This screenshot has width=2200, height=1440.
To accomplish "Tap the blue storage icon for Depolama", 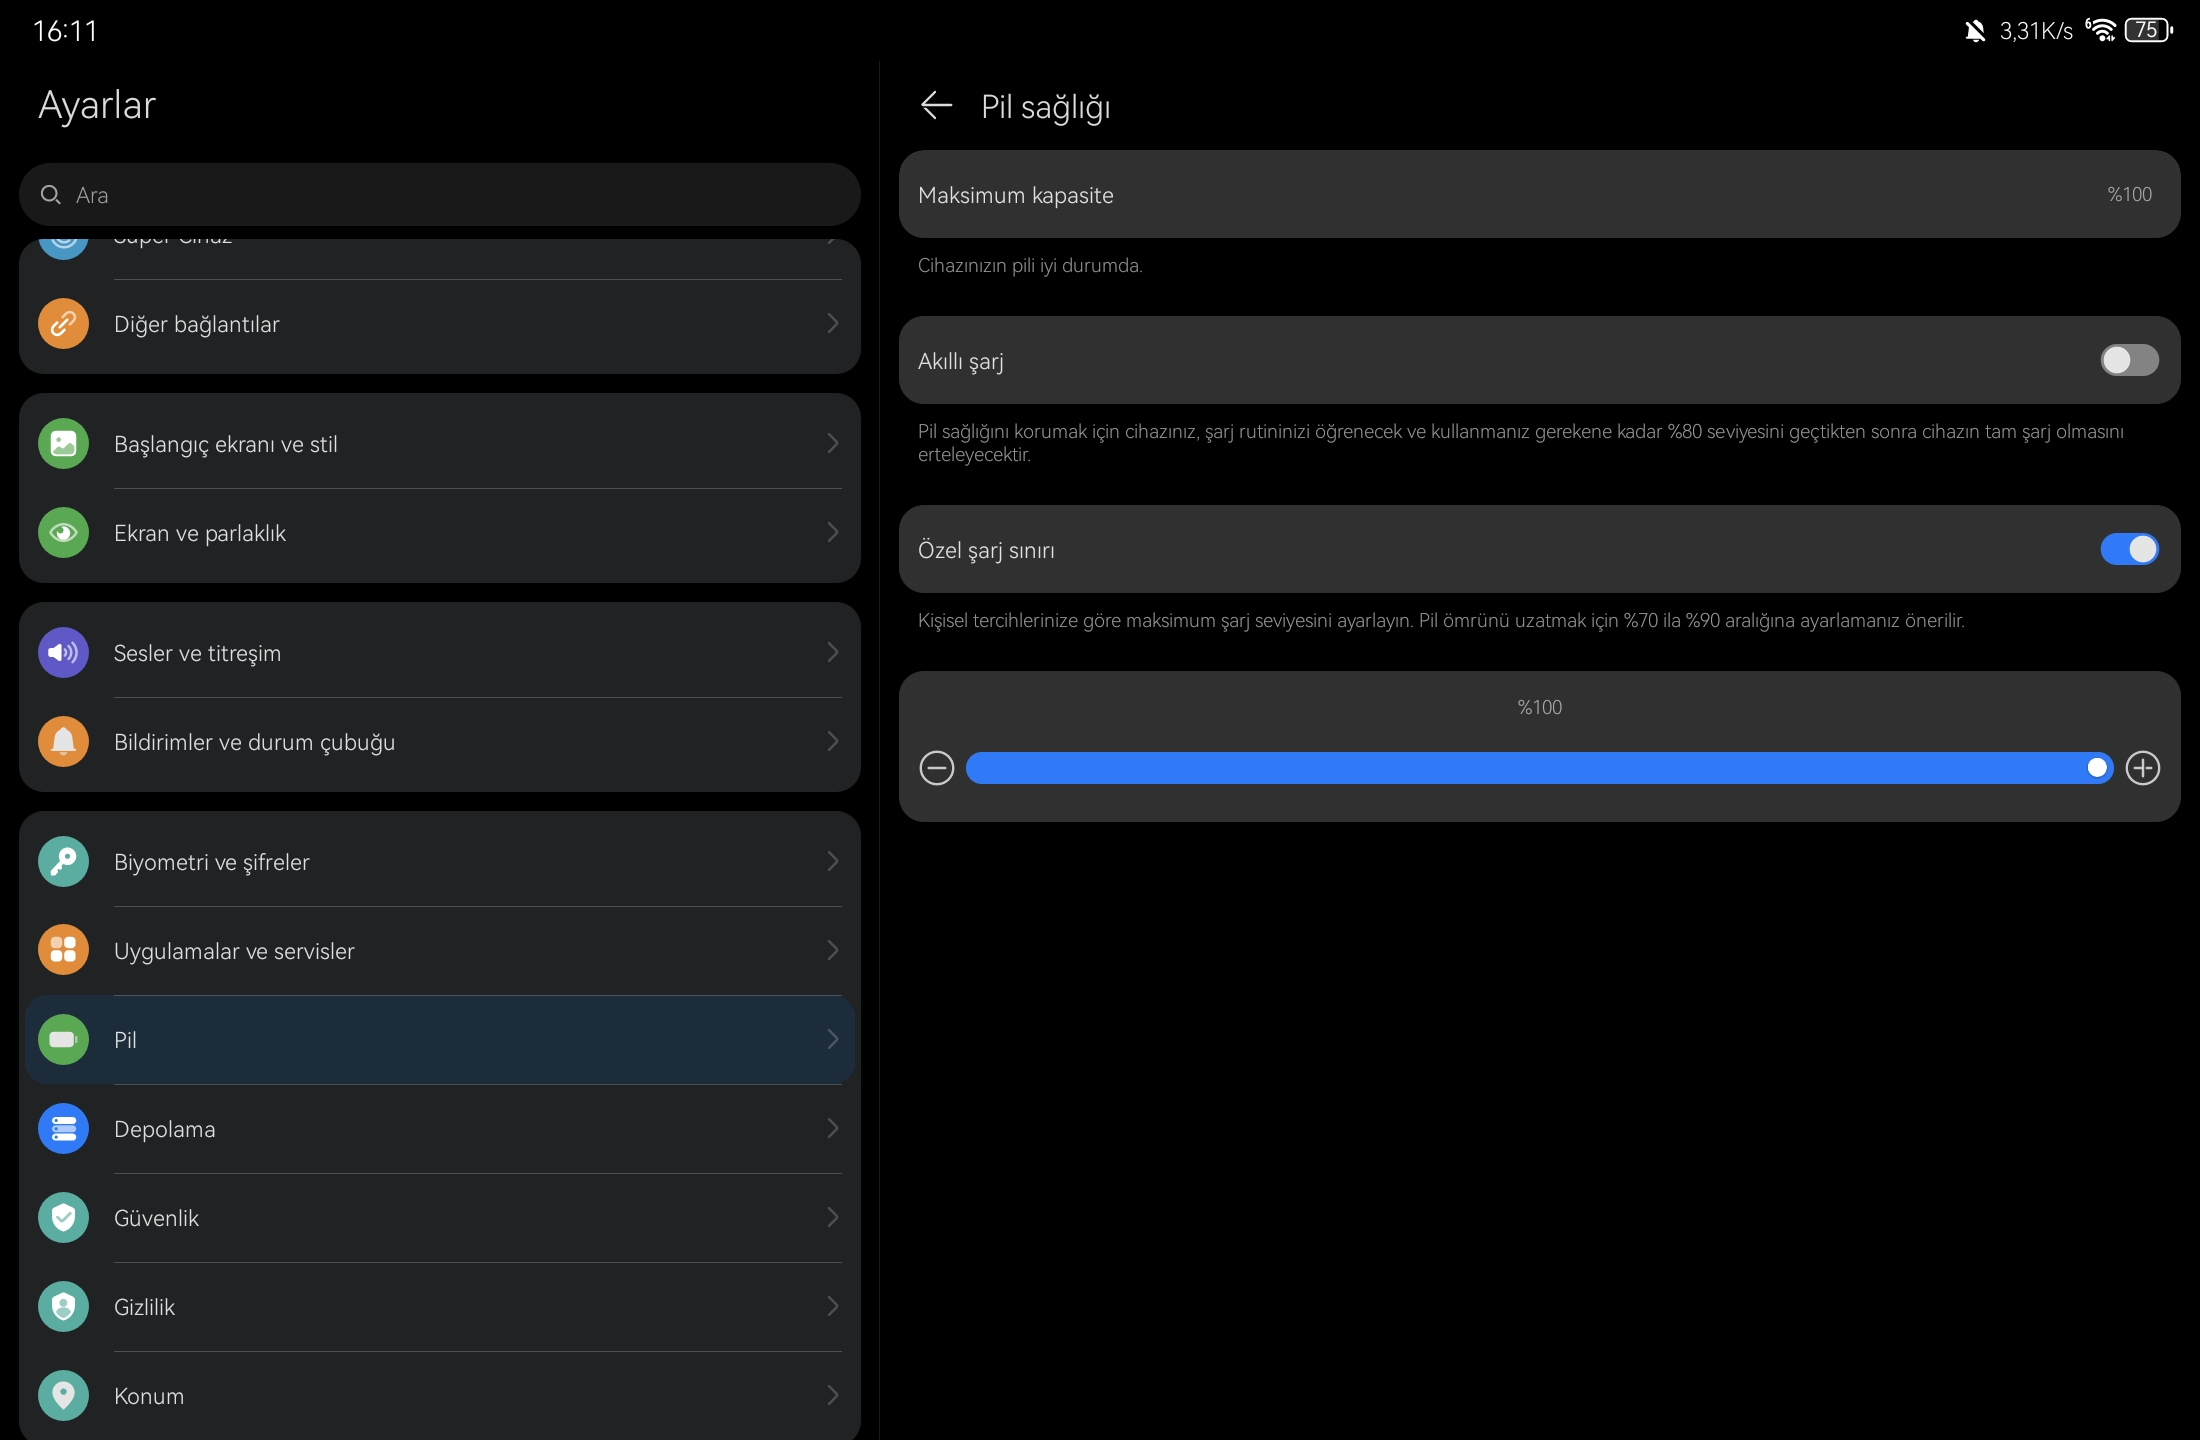I will [63, 1129].
